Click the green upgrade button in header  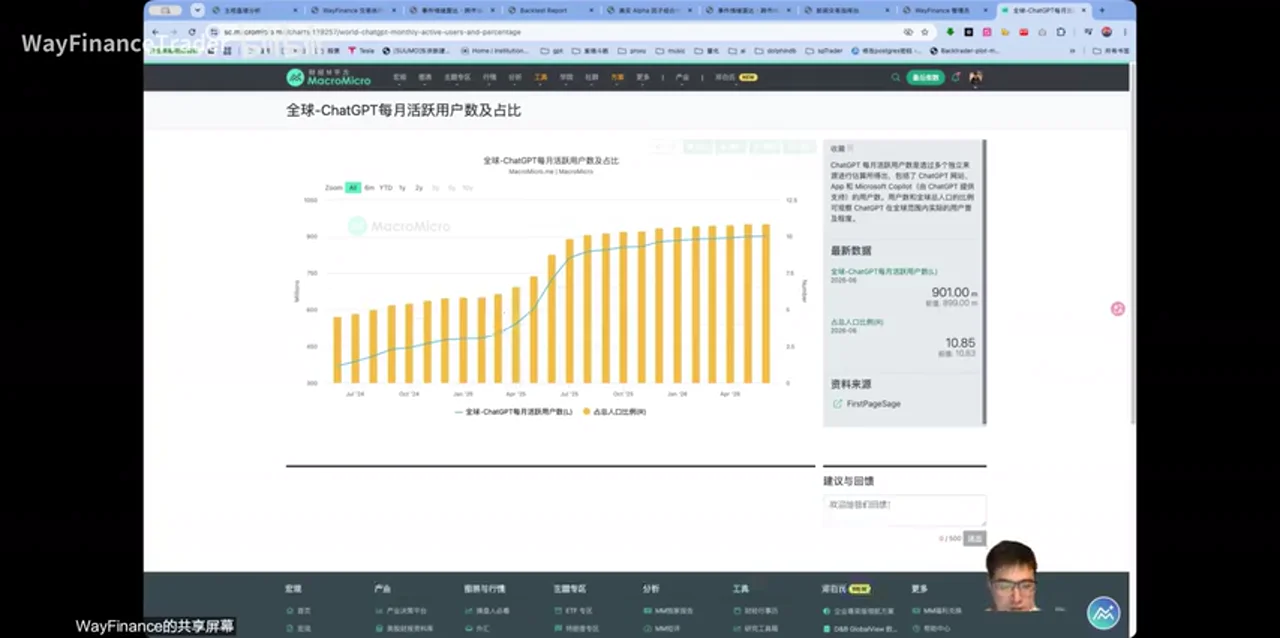925,77
